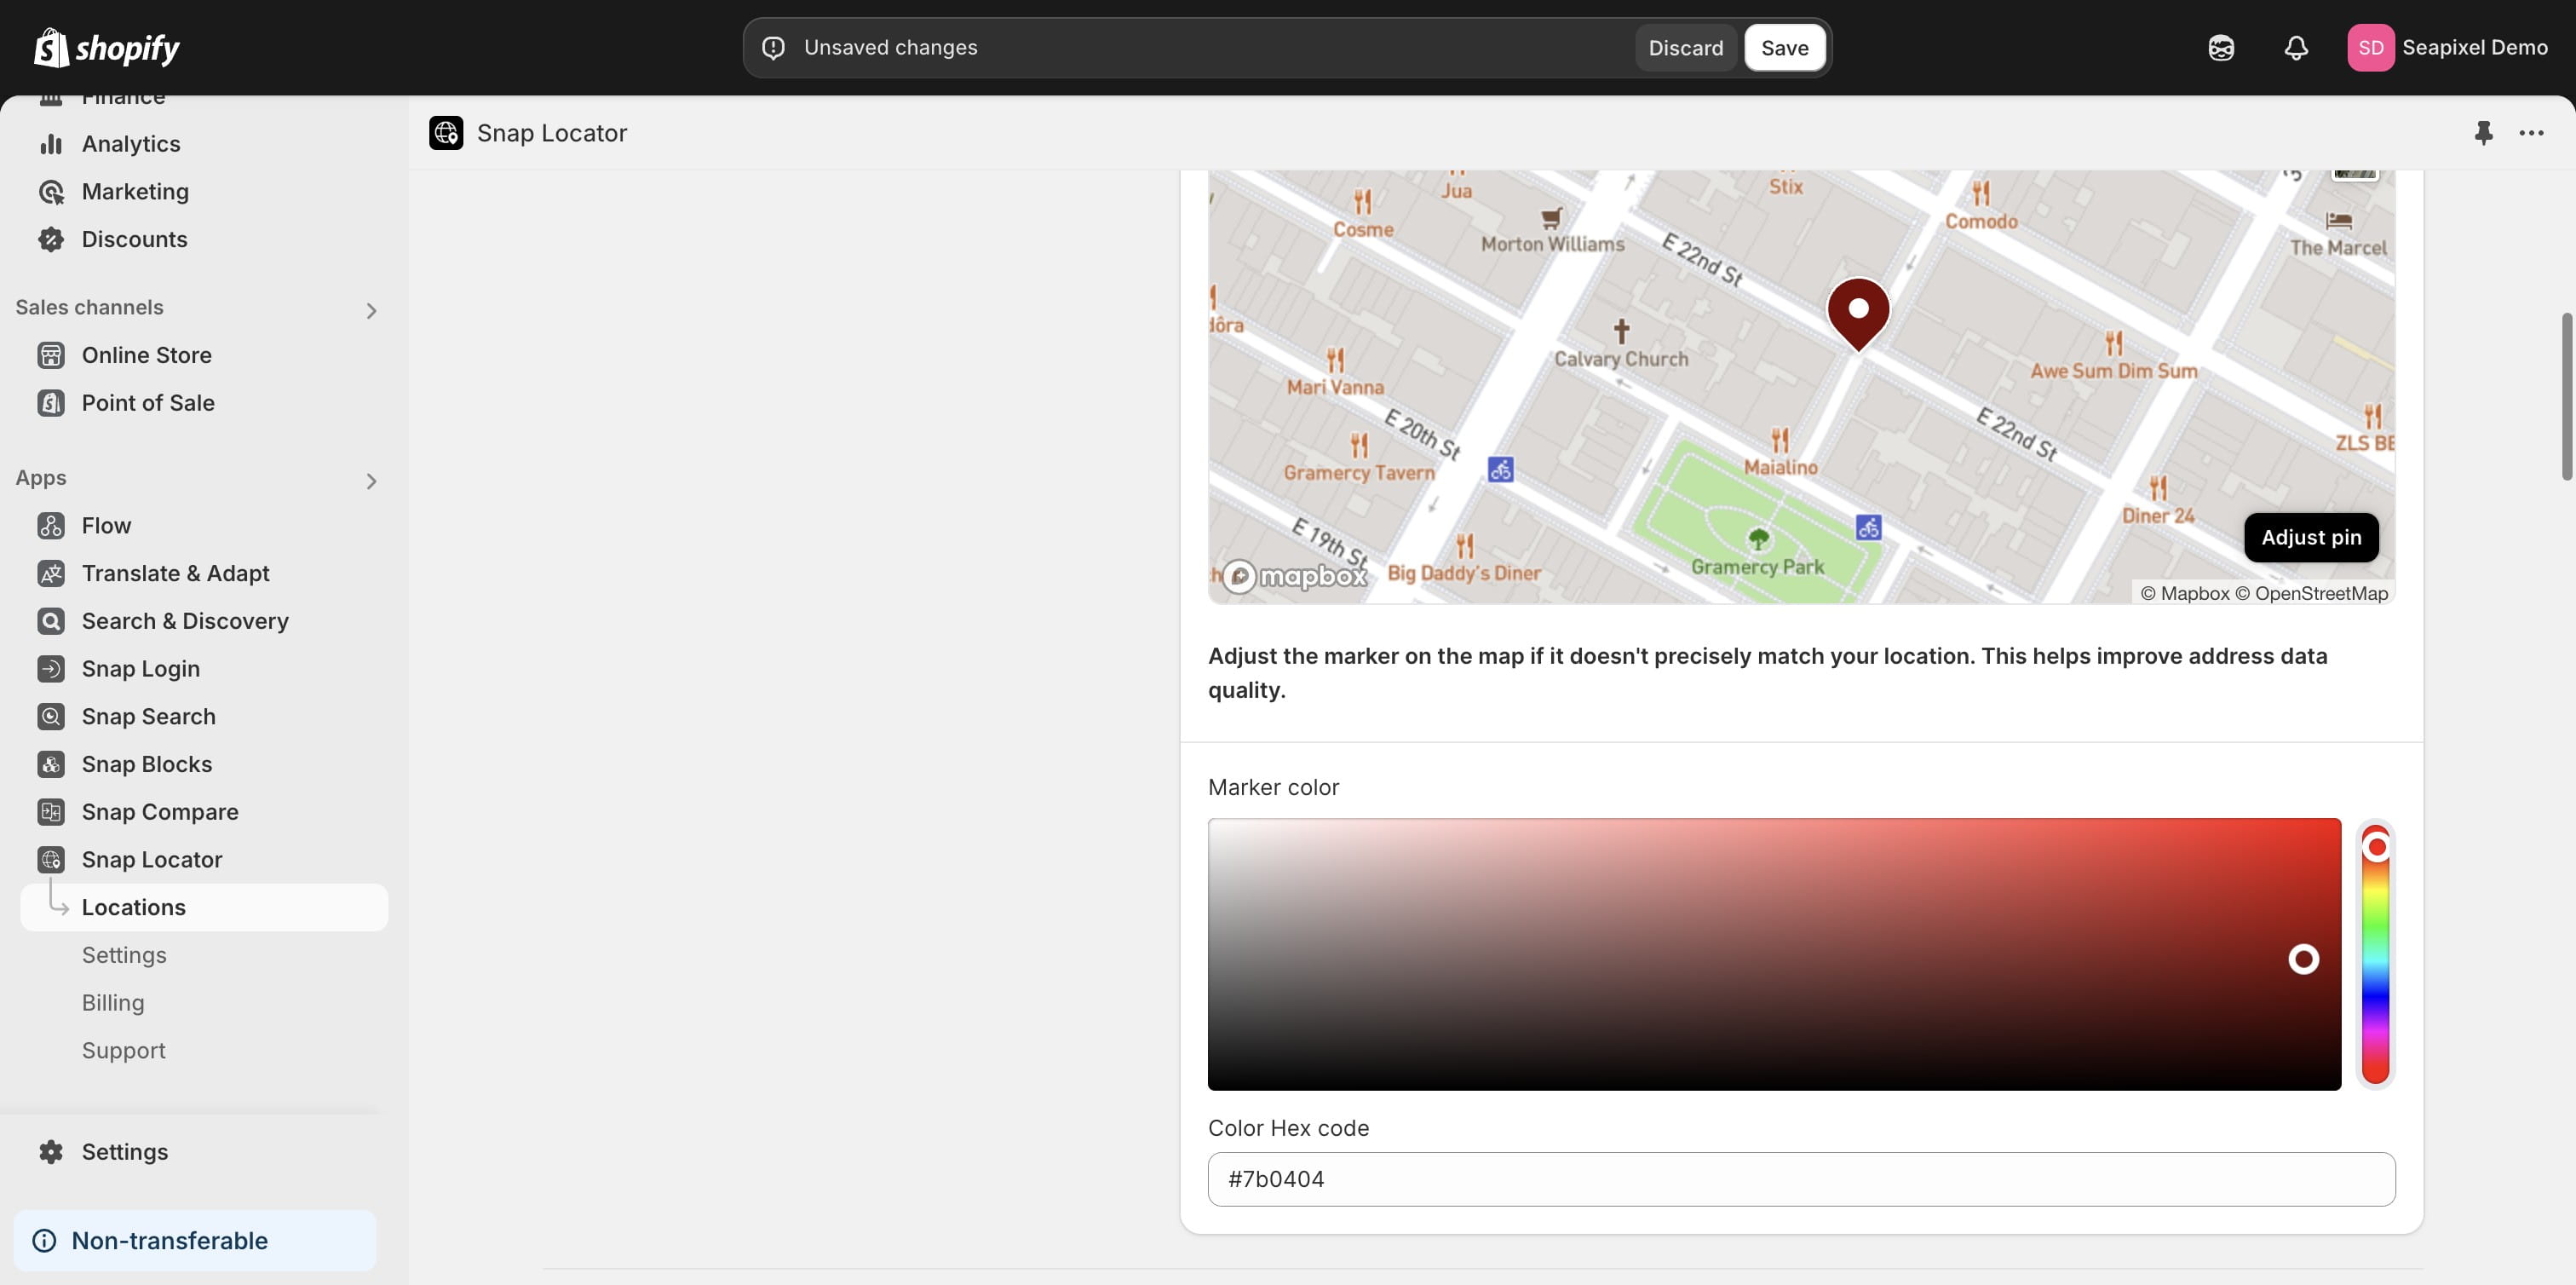
Task: Expand the Sales channels section
Action: coord(371,311)
